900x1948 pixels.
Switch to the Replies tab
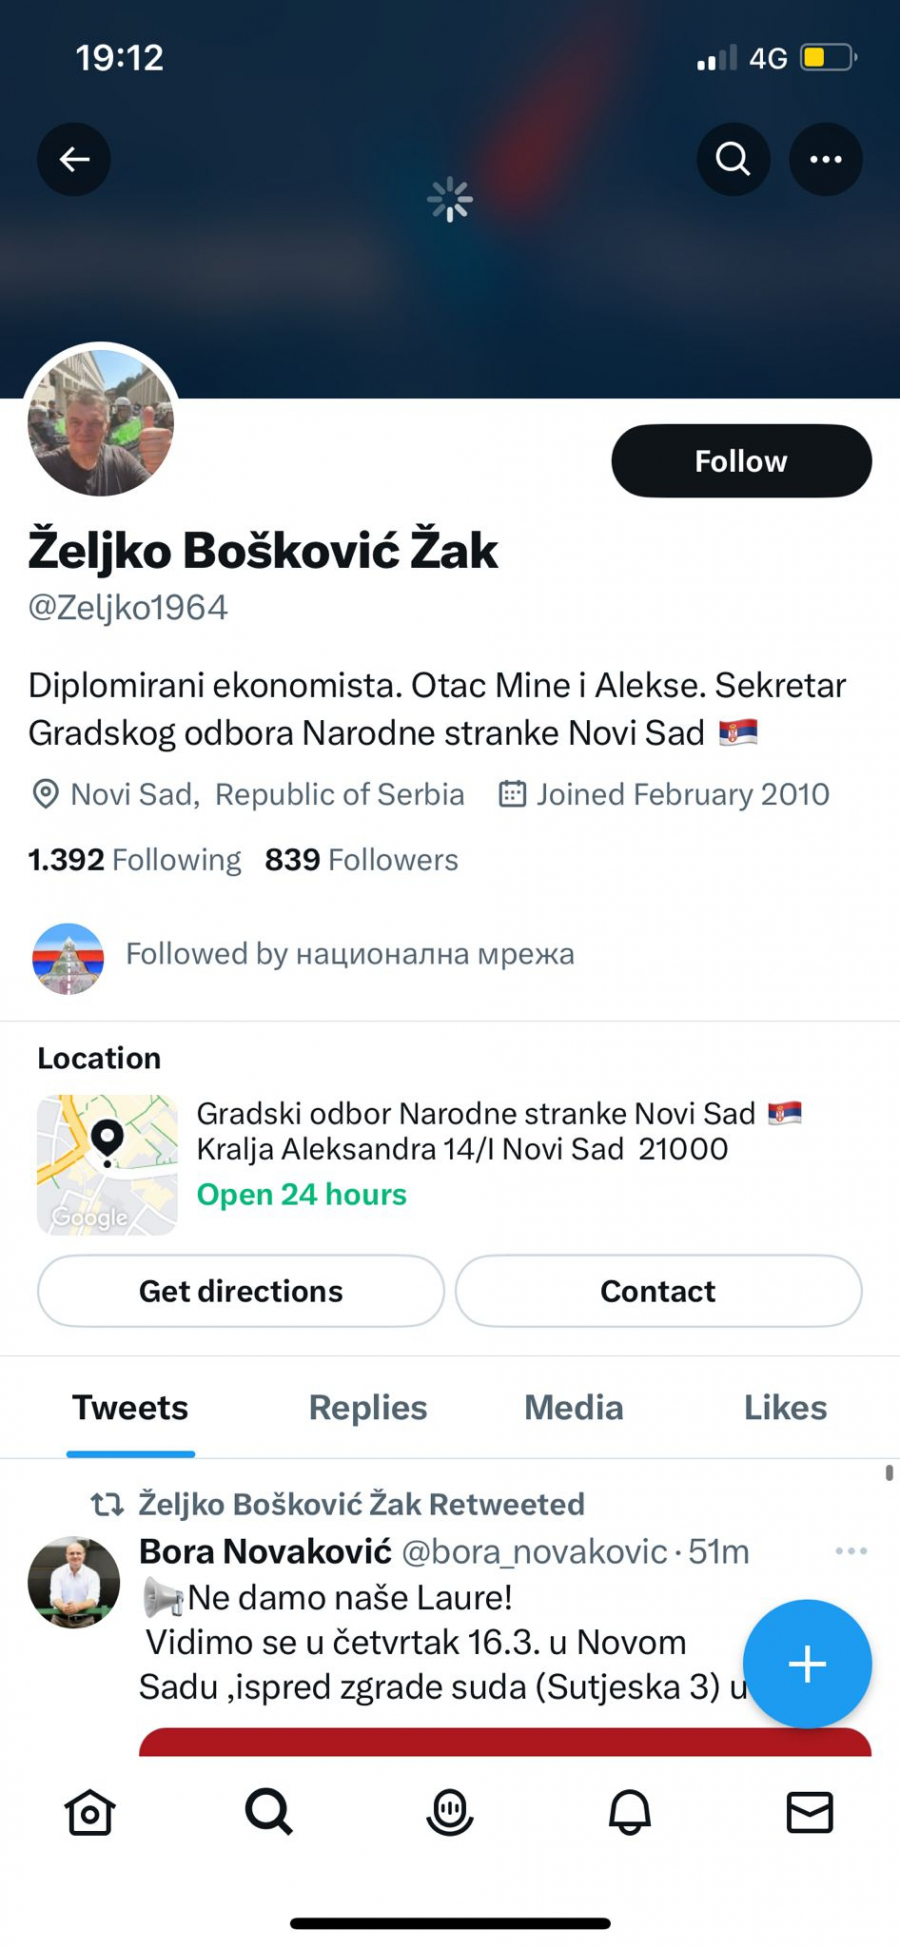[367, 1408]
